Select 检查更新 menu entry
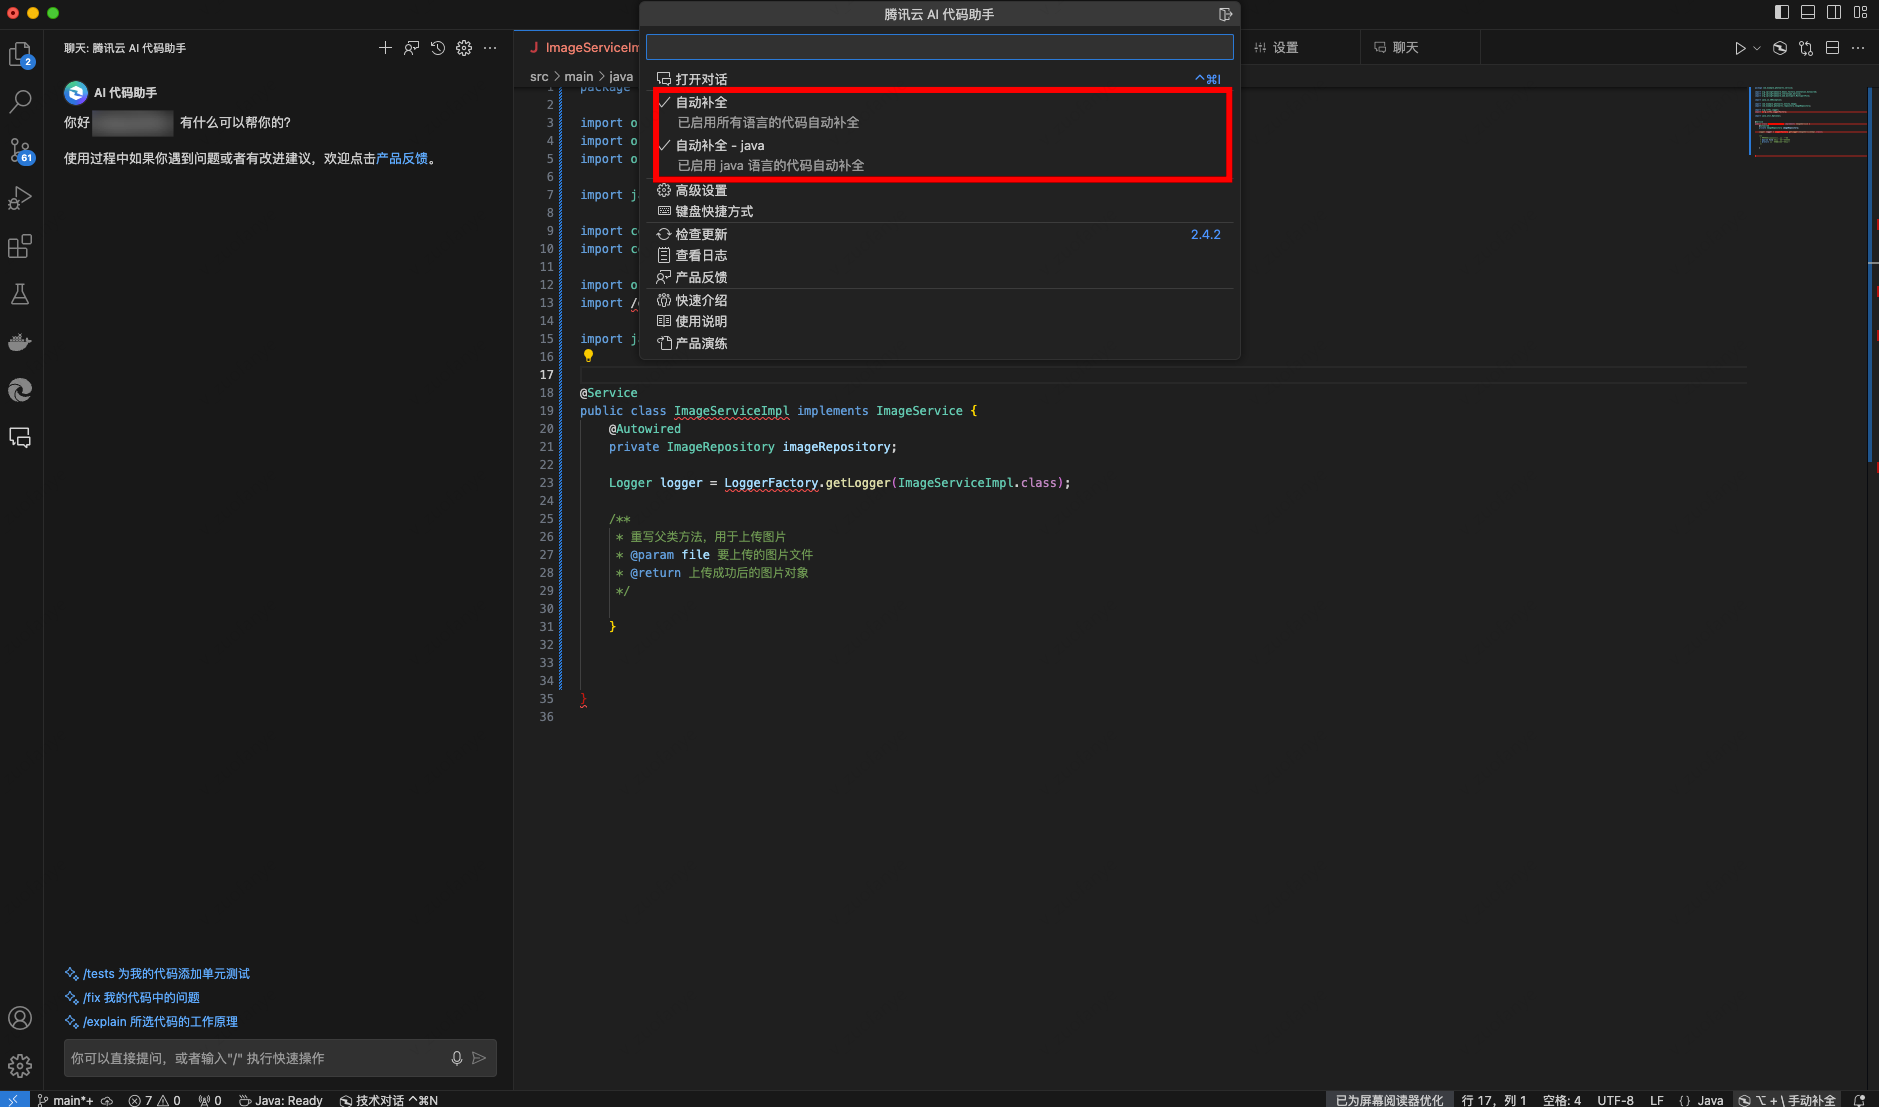Screen dimensions: 1879x1107 tap(940, 234)
